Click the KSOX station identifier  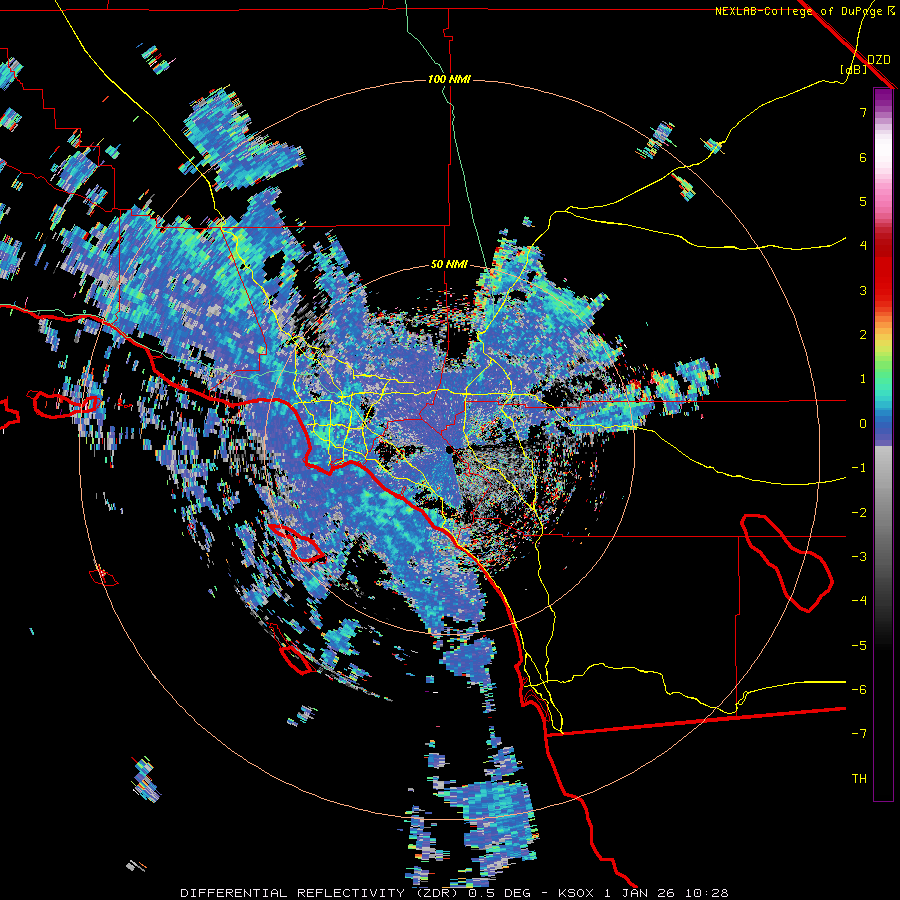pos(575,893)
